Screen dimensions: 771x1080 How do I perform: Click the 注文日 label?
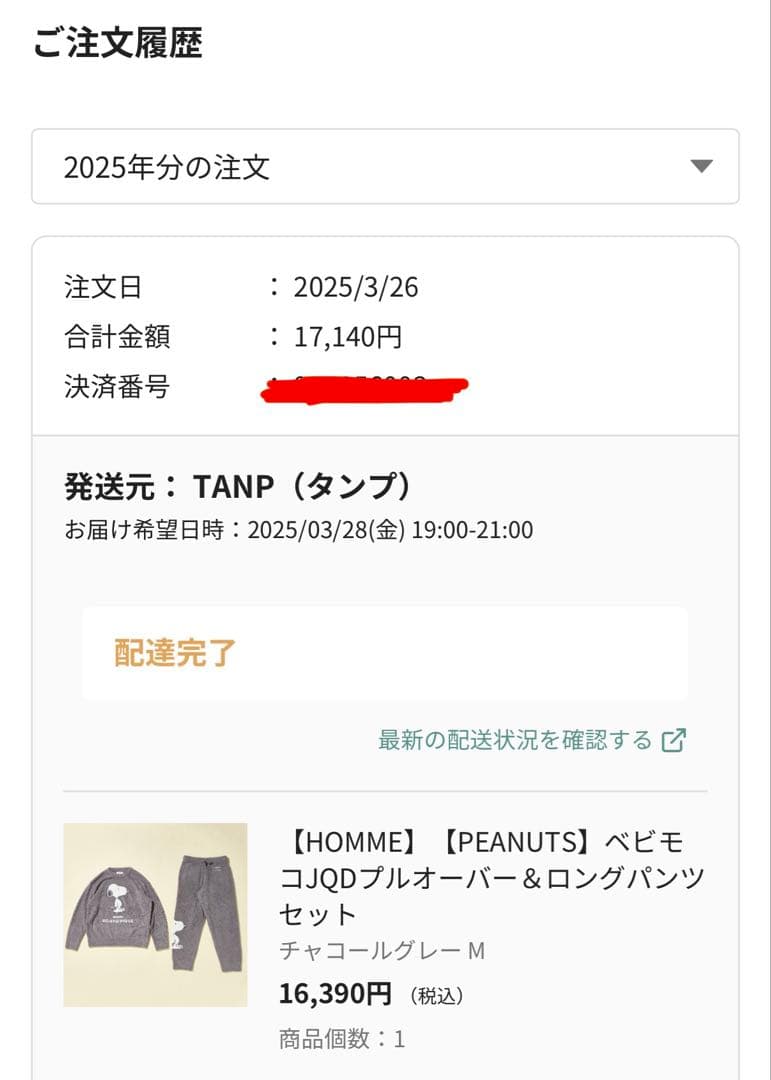pos(103,288)
